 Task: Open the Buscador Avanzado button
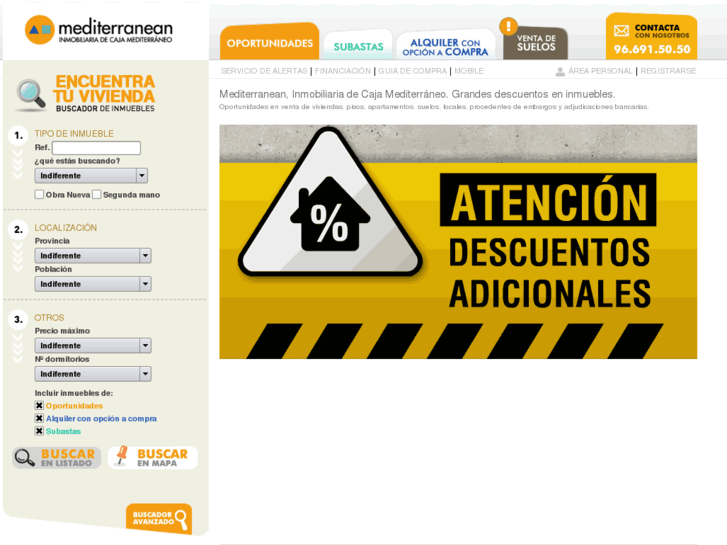pyautogui.click(x=159, y=518)
